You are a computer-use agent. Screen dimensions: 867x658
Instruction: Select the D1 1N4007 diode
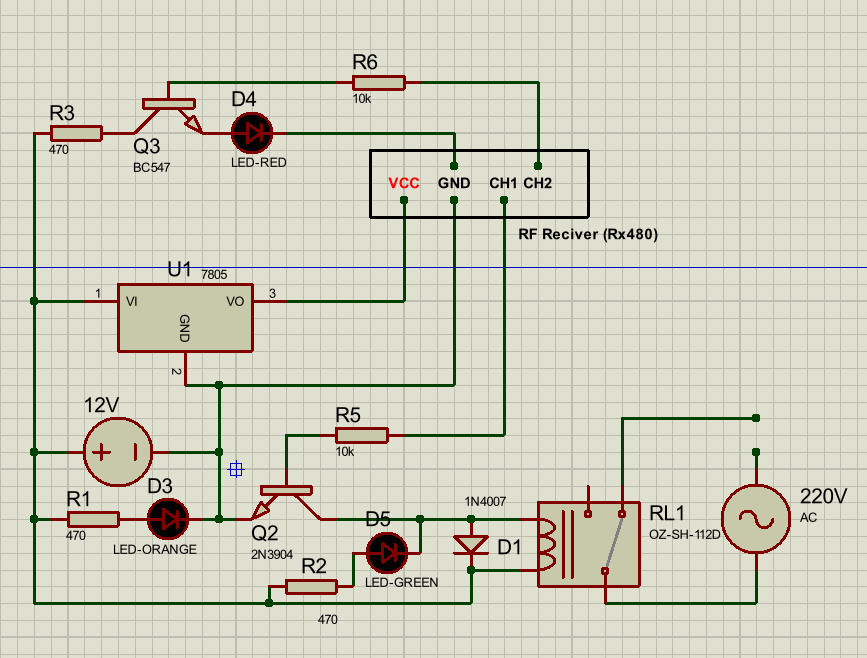(x=471, y=545)
